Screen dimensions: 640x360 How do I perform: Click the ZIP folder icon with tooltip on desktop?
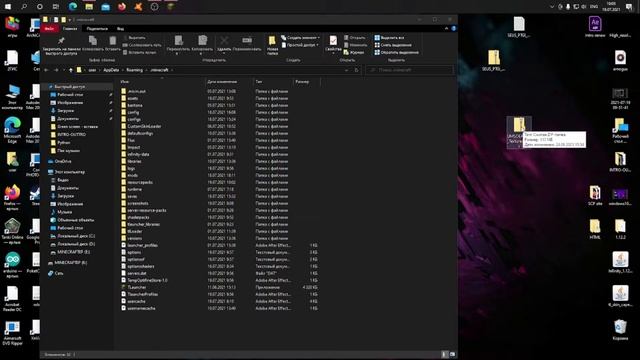[519, 125]
